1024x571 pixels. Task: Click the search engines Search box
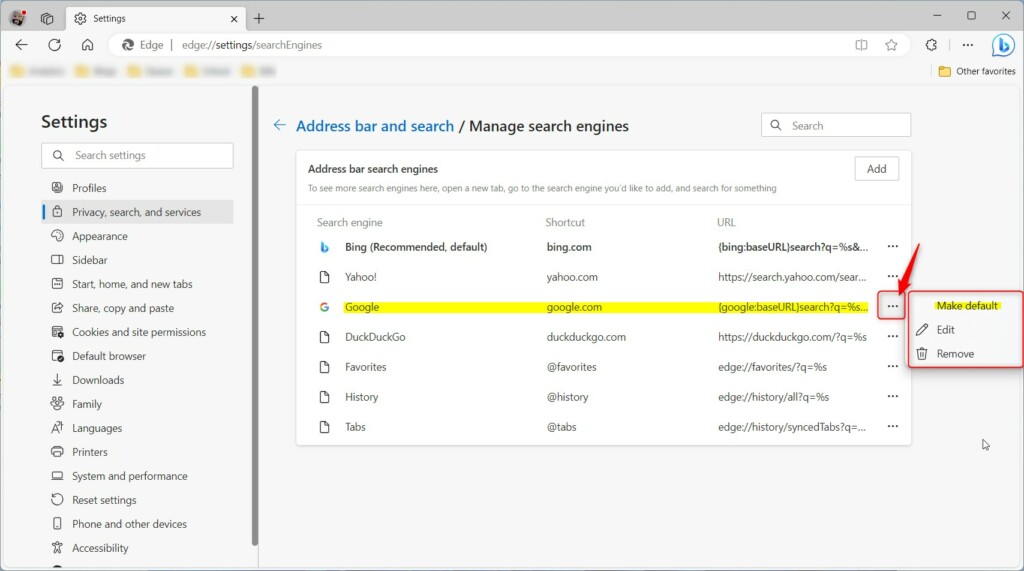[835, 125]
